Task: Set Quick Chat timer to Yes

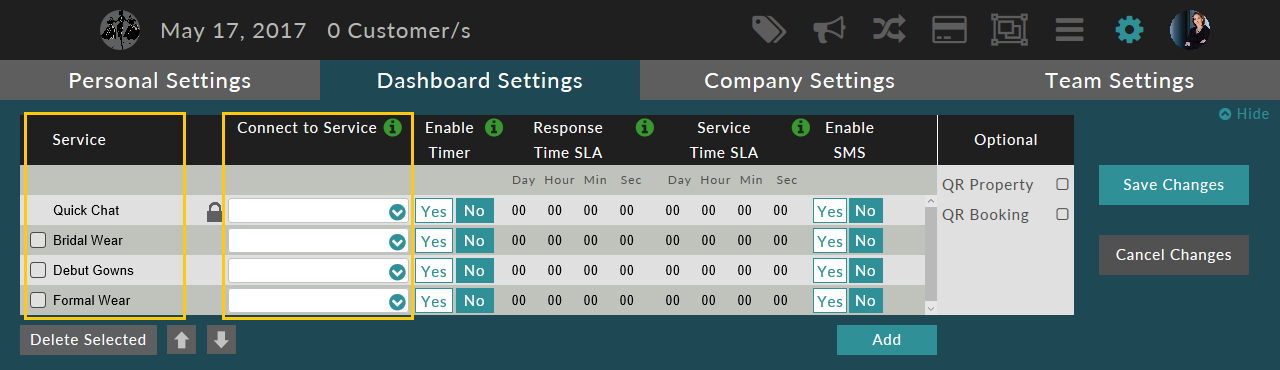Action: click(x=434, y=211)
